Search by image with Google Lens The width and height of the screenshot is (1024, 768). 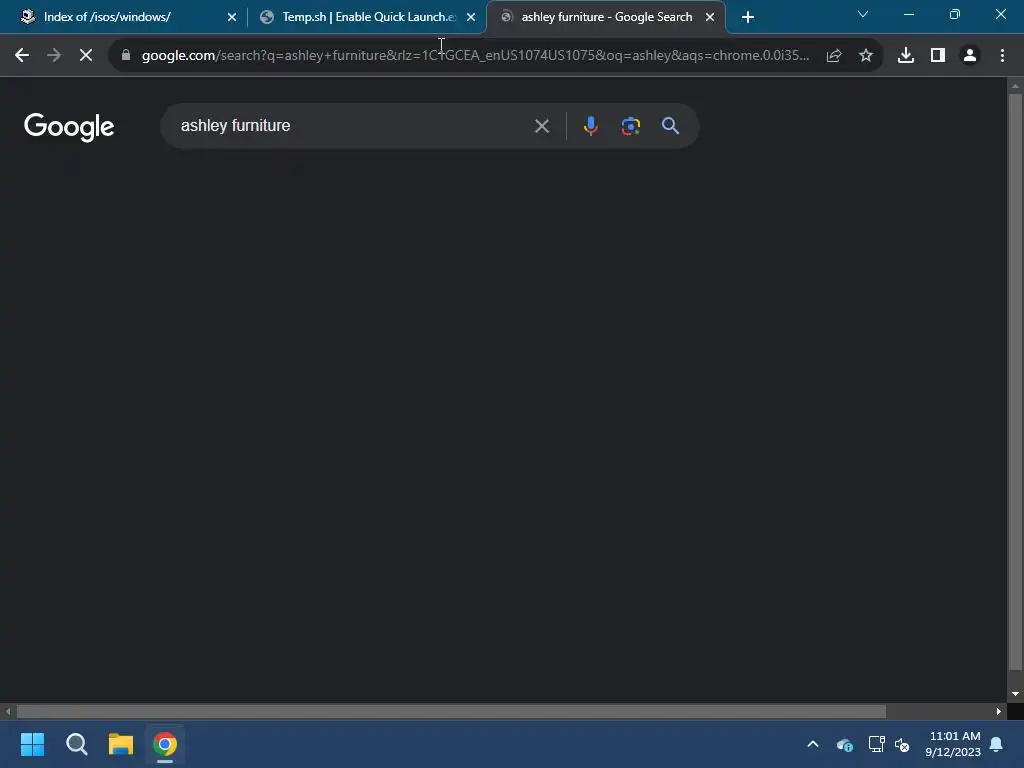[x=630, y=125]
